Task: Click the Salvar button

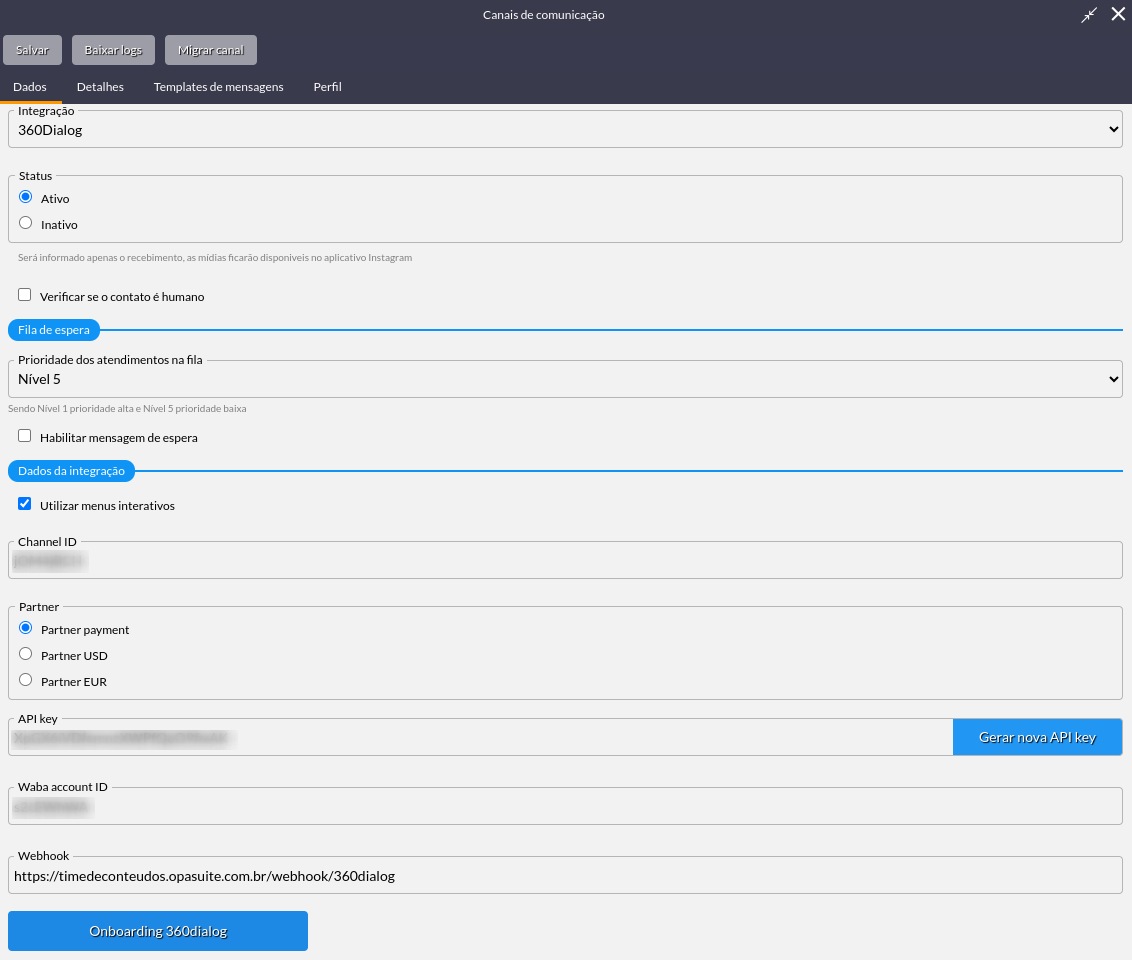Action: [x=32, y=50]
